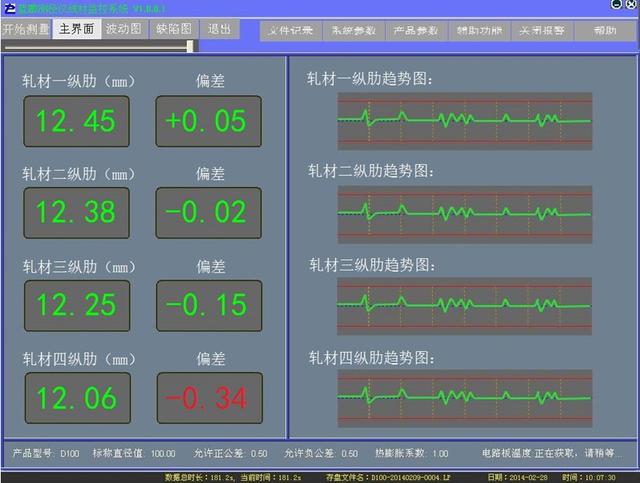Select the red -0.34 deviation readout
Viewport: 640px width, 483px height.
[x=208, y=398]
